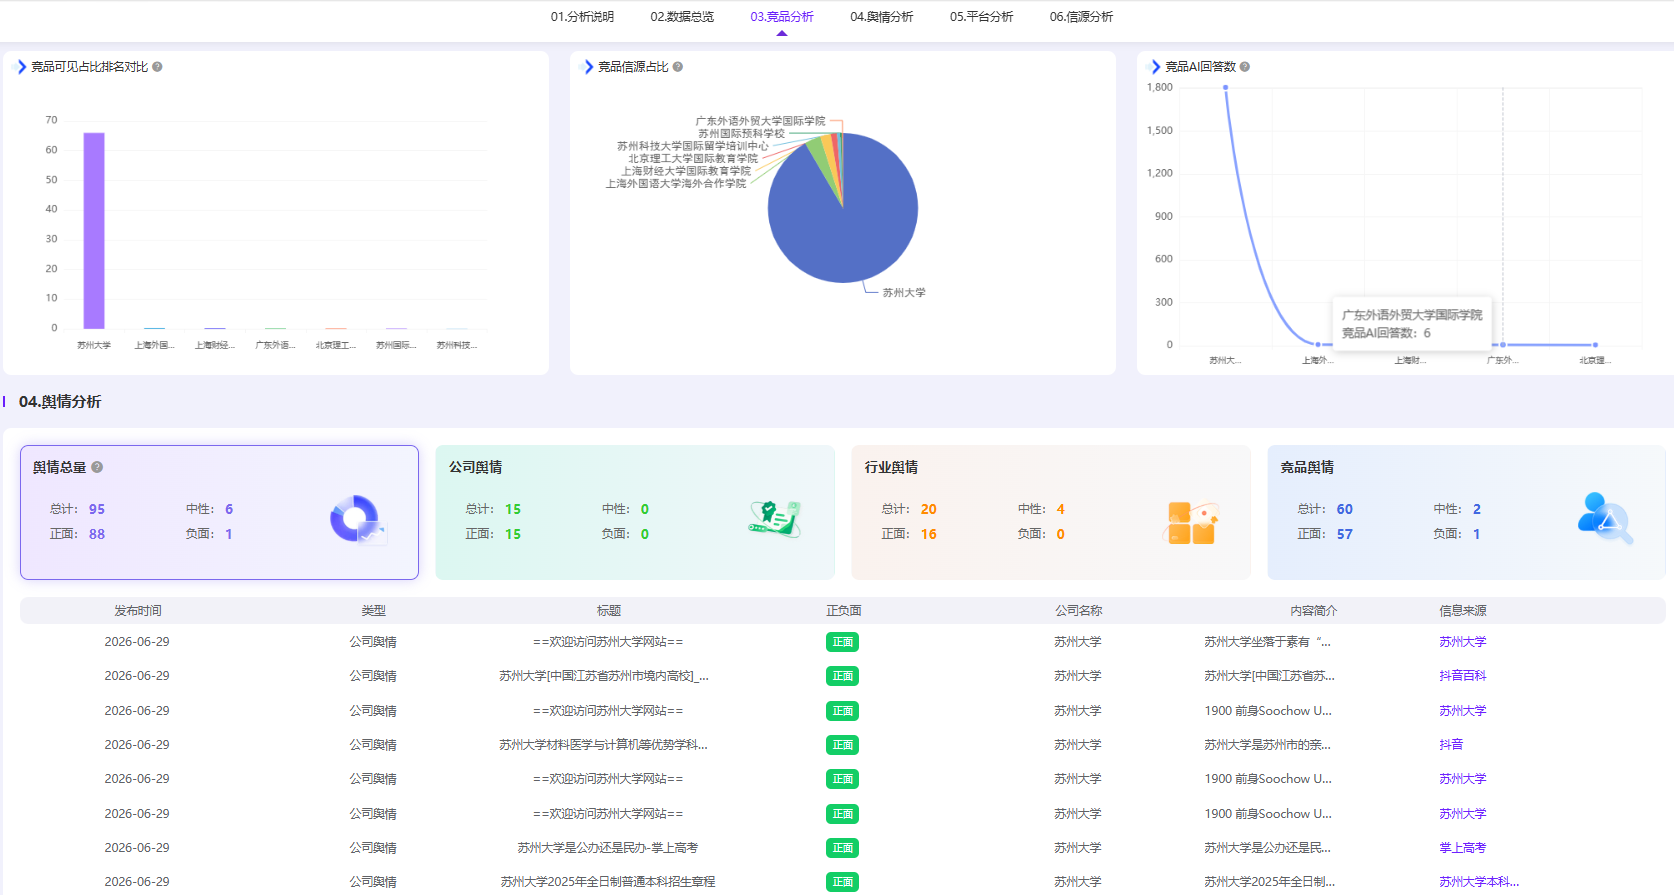Select the 竞品舆情 card title
The image size is (1674, 895).
[1308, 467]
